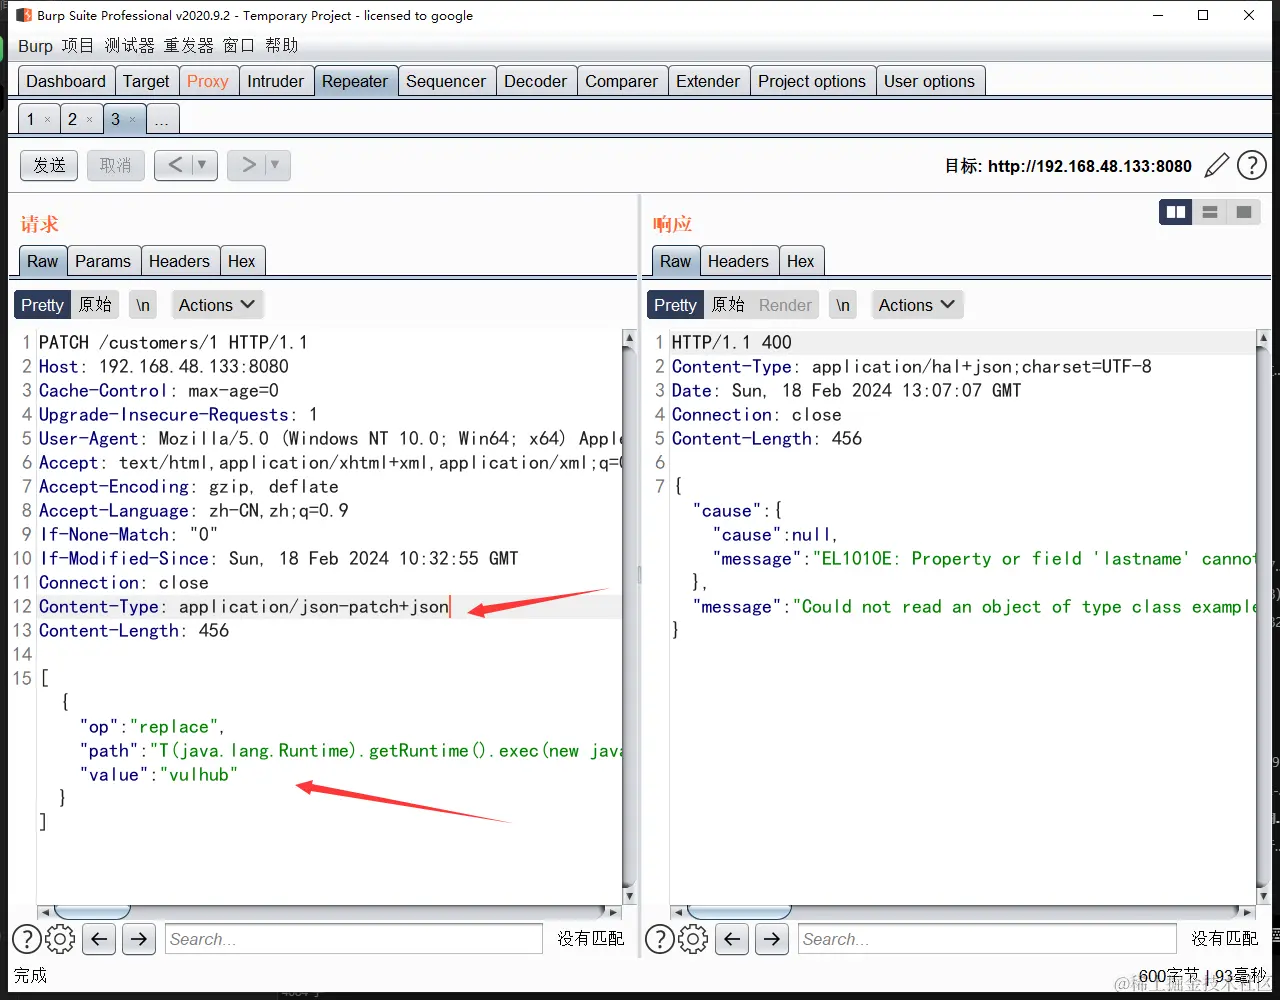Click the Burp Suite logo in title bar
This screenshot has height=1000, width=1280.
pos(24,15)
